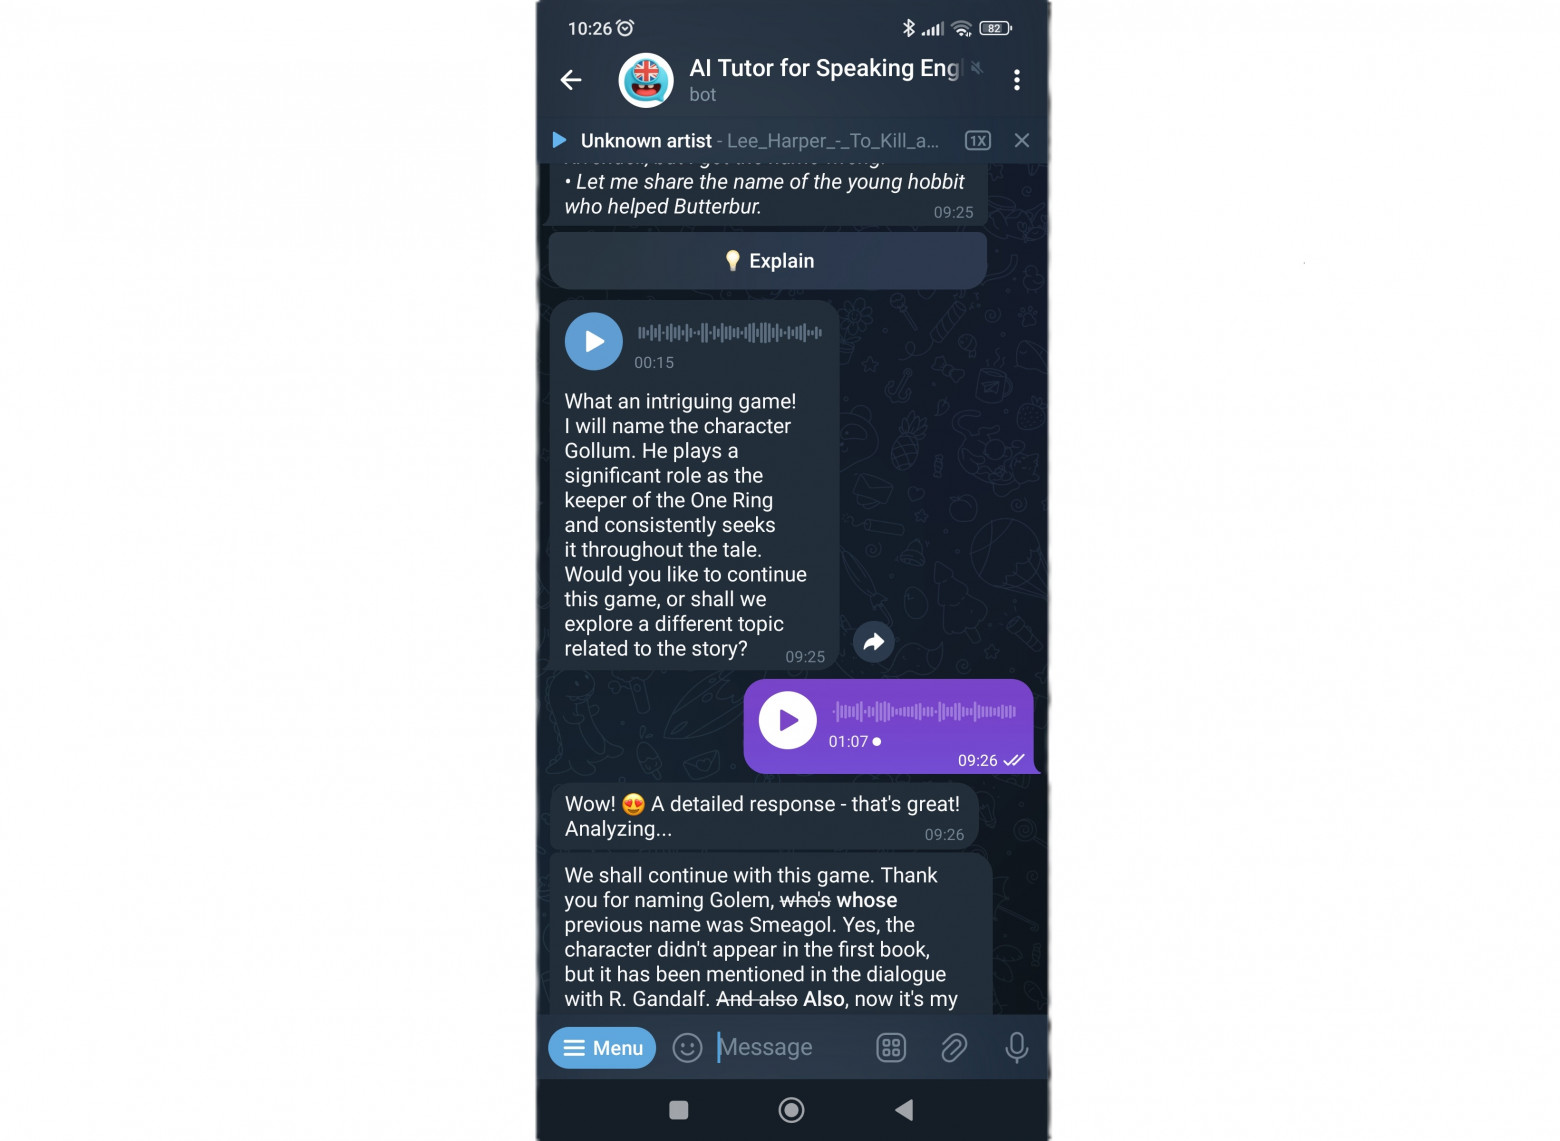Open the AI Tutor for Speaking chat title
This screenshot has height=1141, width=1560.
[825, 68]
